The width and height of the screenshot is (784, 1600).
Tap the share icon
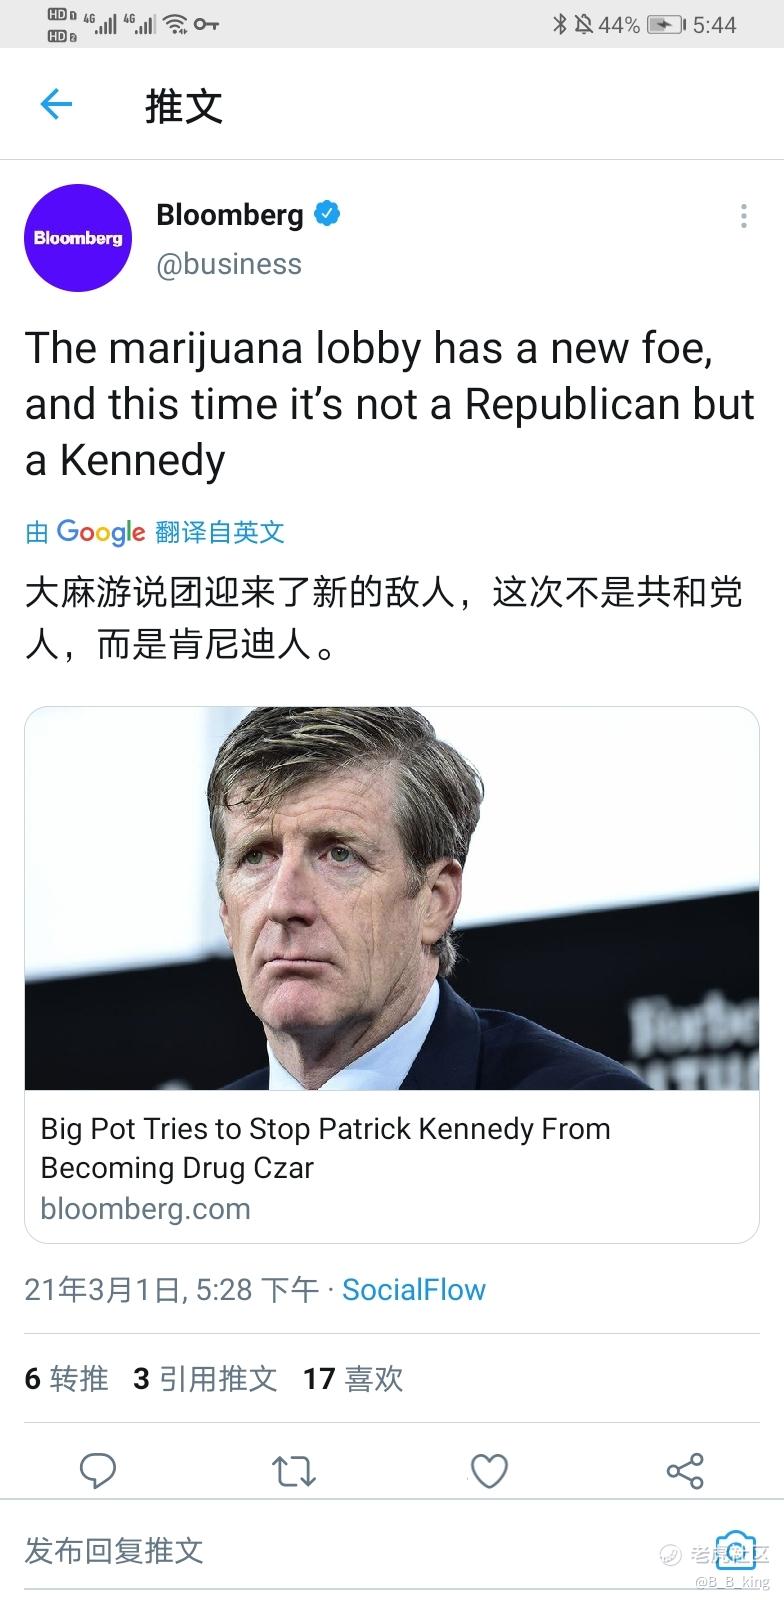(685, 1471)
